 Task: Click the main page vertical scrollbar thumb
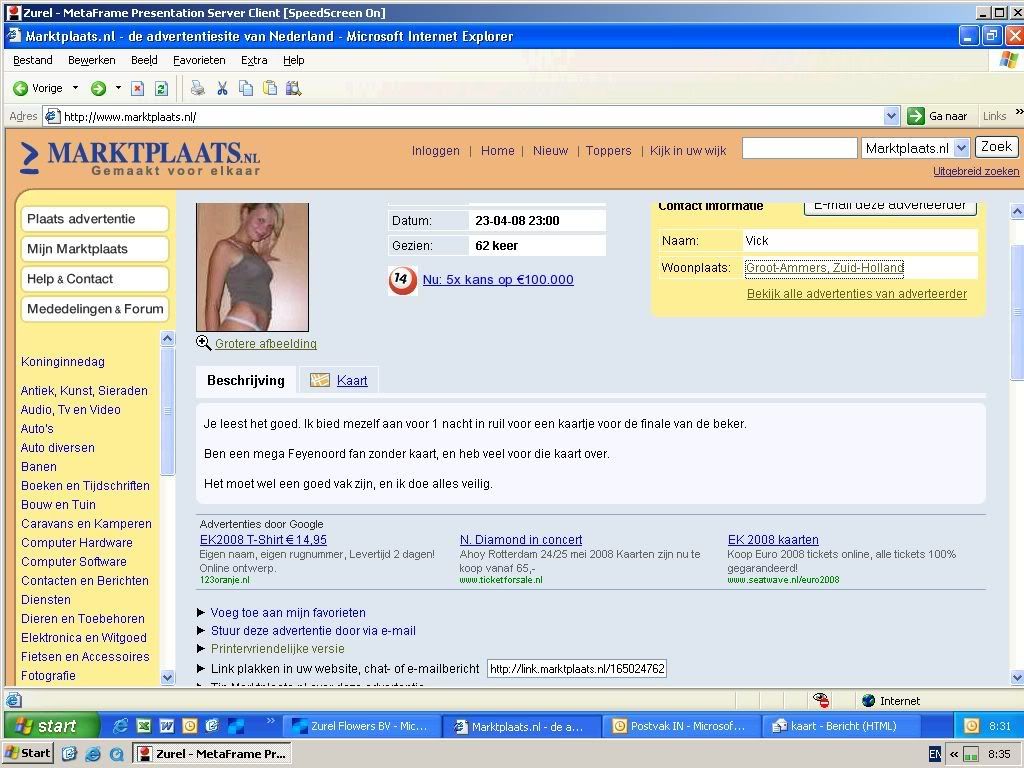click(x=1017, y=312)
